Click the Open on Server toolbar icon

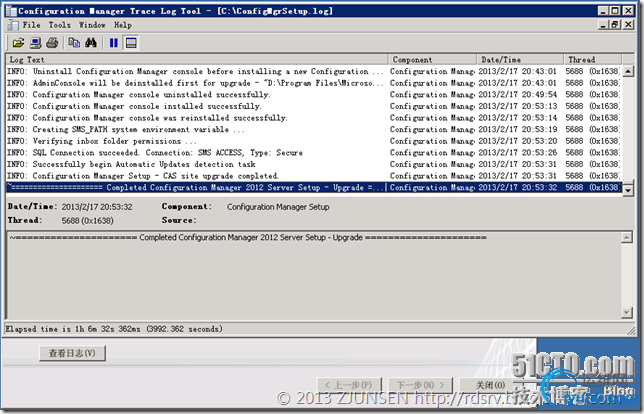(x=36, y=43)
